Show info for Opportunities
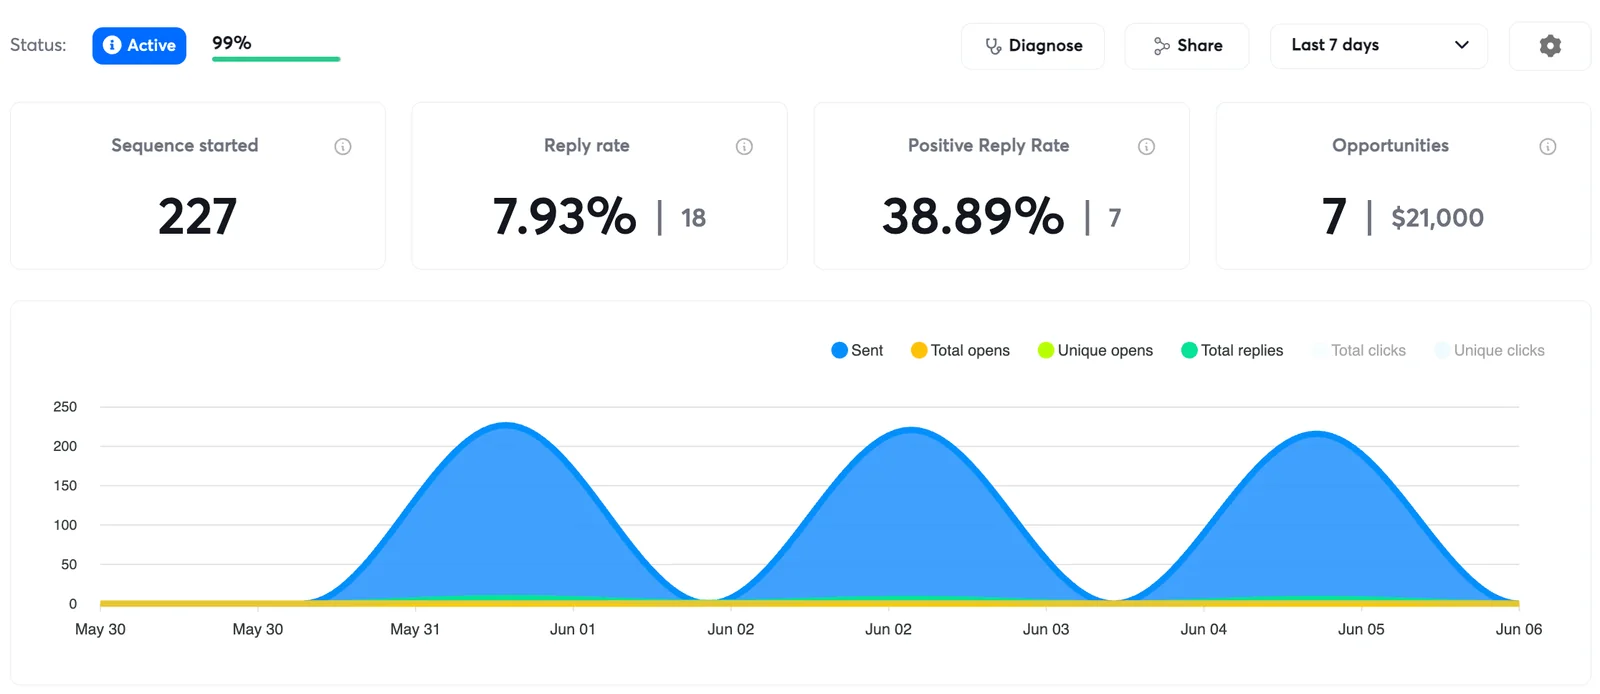The image size is (1600, 694). pos(1548,147)
